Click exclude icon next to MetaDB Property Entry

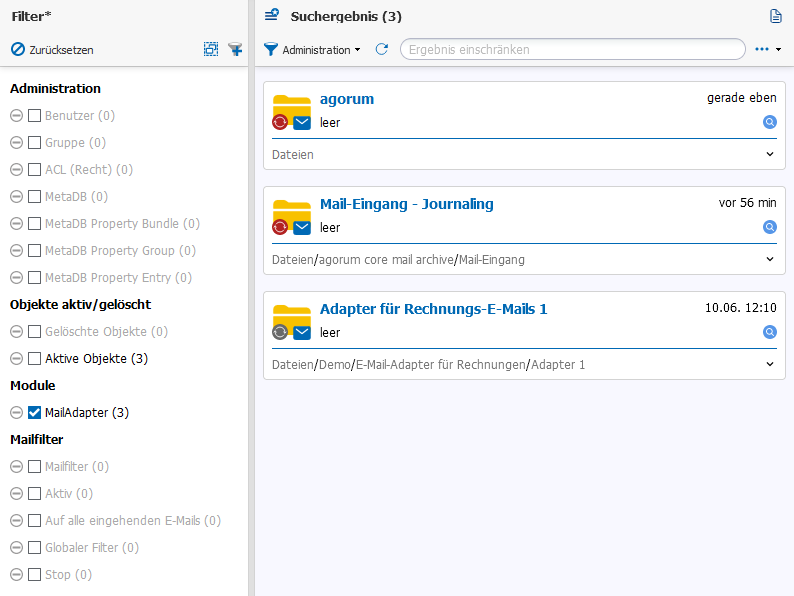(17, 277)
